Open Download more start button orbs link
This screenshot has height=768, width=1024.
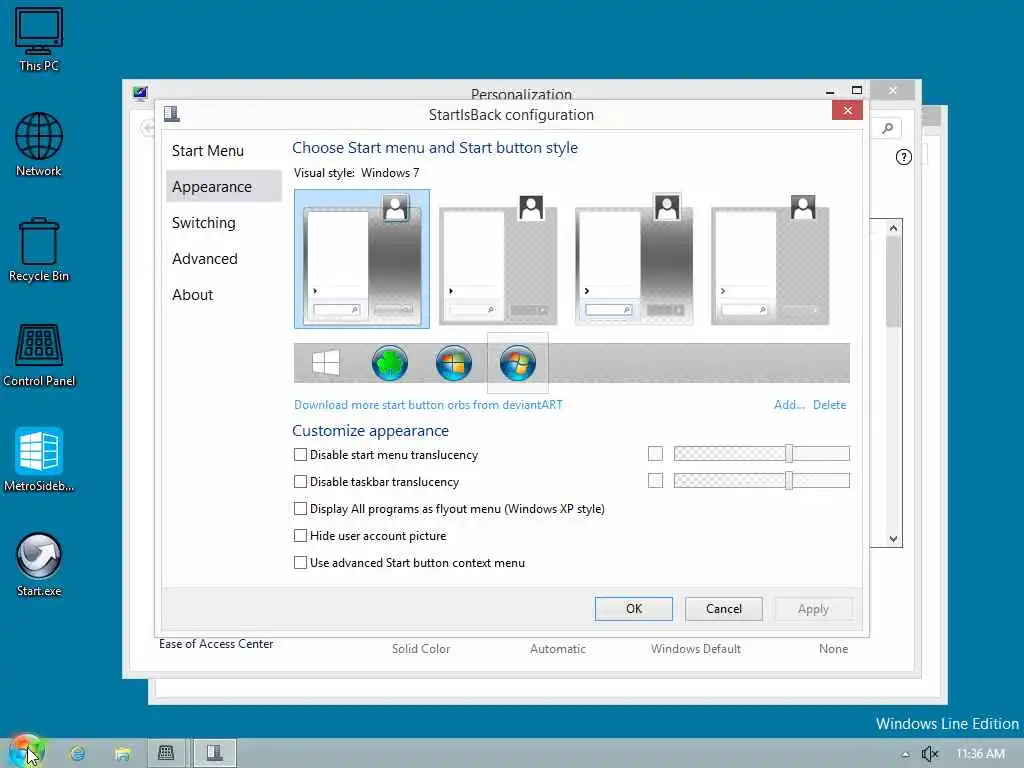[428, 405]
